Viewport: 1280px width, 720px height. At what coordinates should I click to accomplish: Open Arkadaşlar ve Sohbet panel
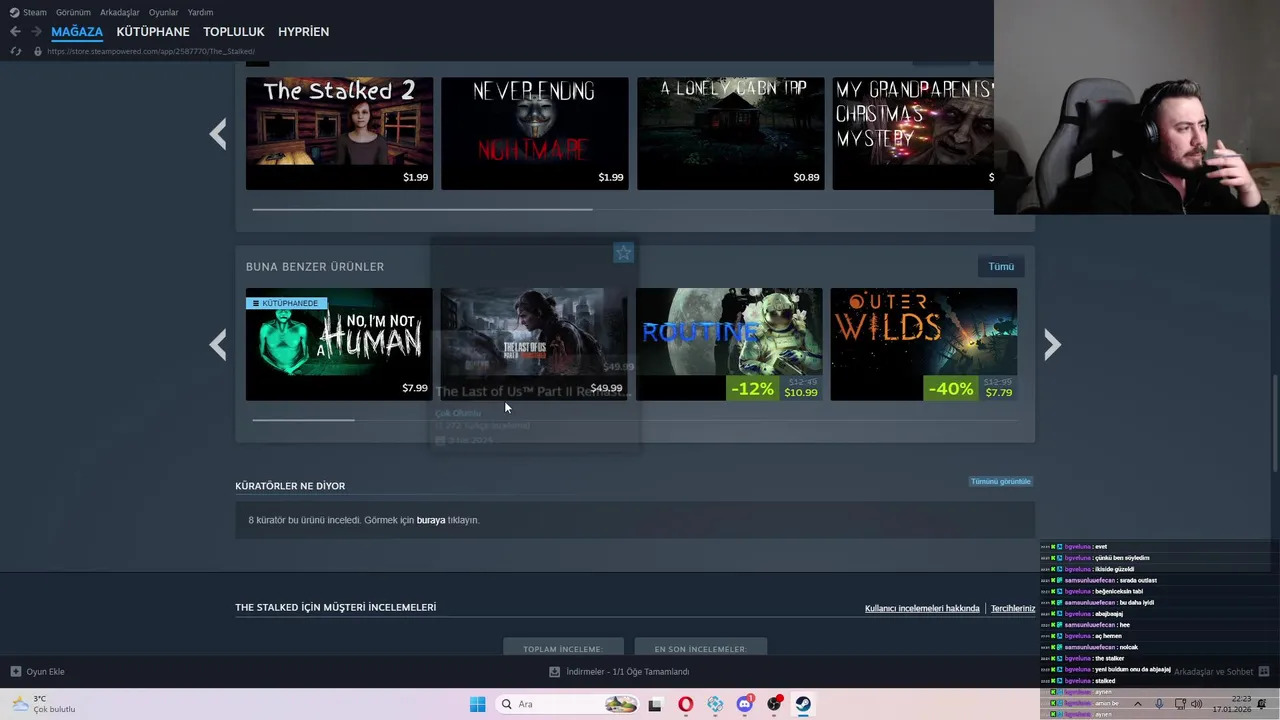click(x=1221, y=671)
